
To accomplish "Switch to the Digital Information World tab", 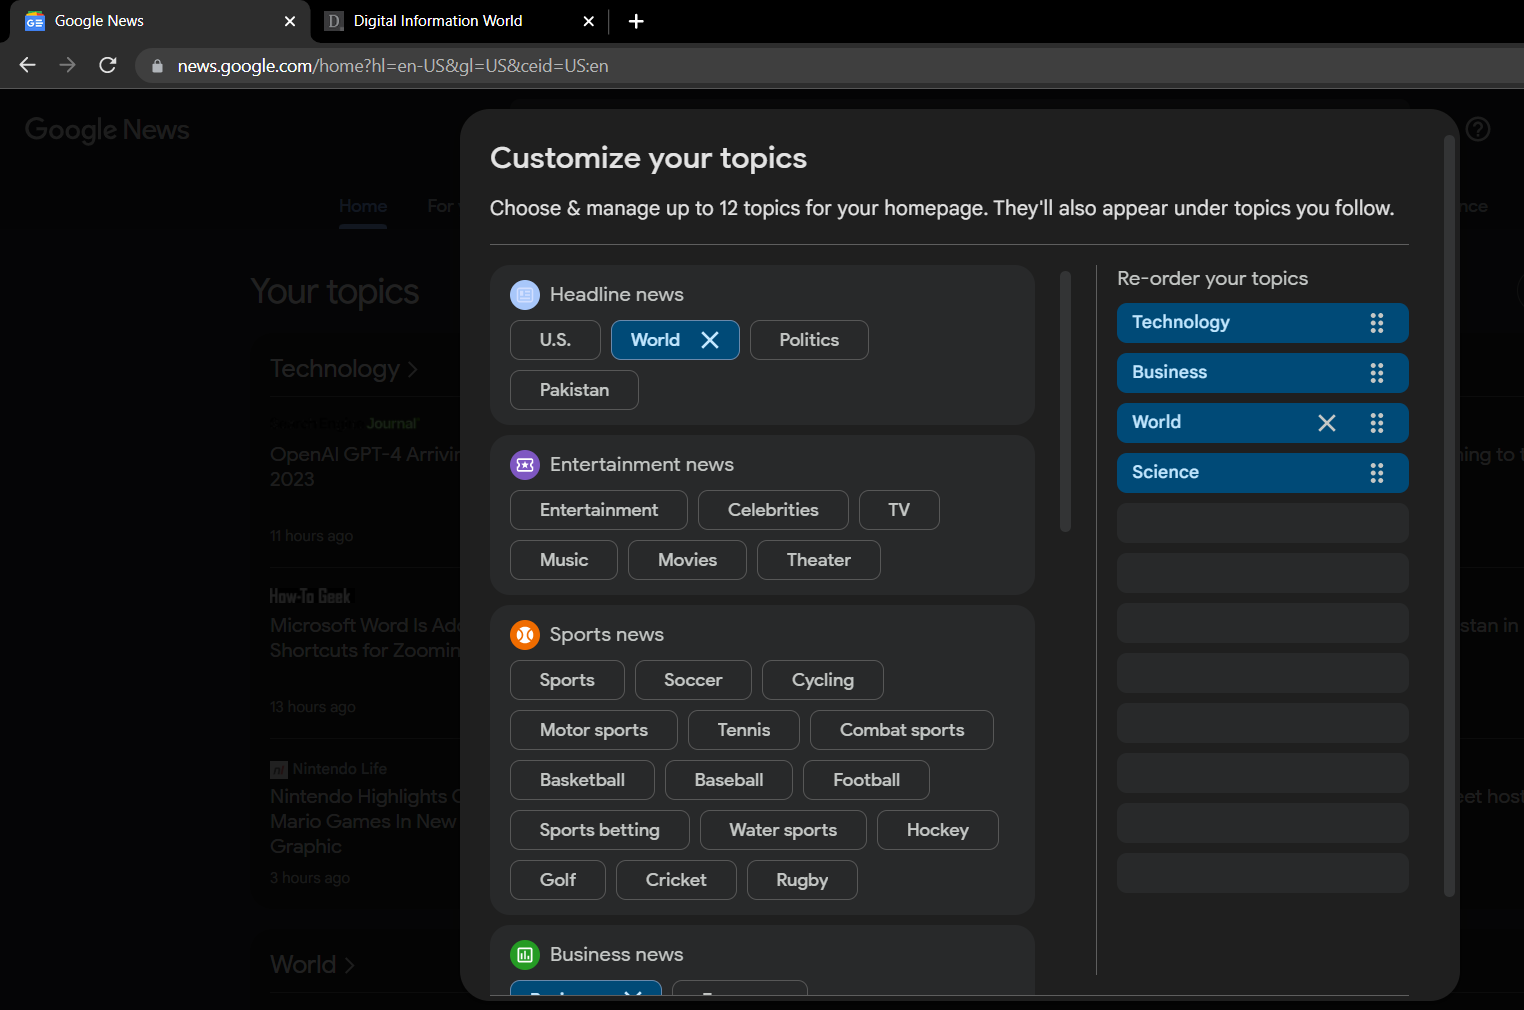I will 438,21.
